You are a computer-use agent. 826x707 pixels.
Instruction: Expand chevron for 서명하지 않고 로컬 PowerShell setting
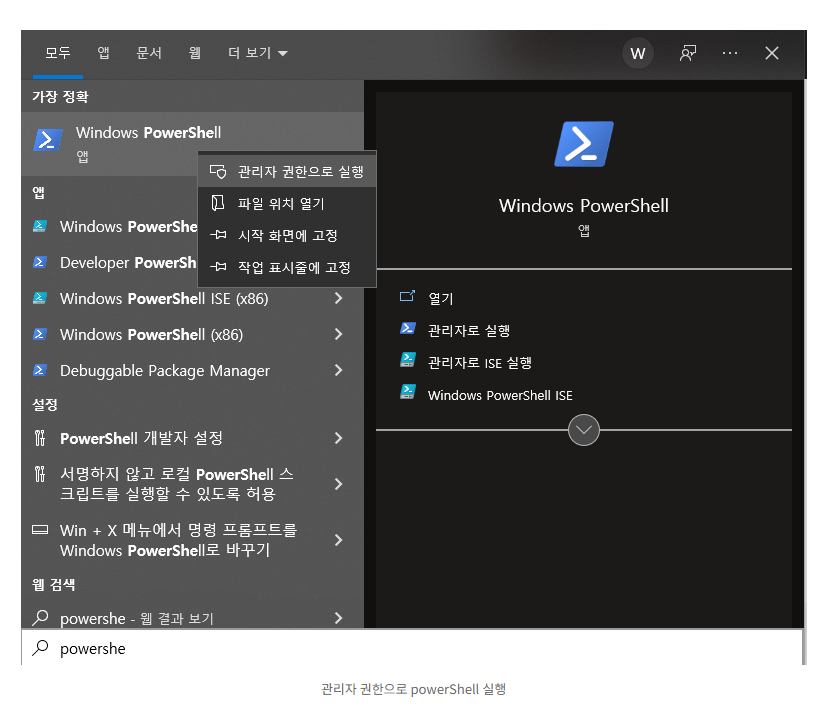(339, 484)
